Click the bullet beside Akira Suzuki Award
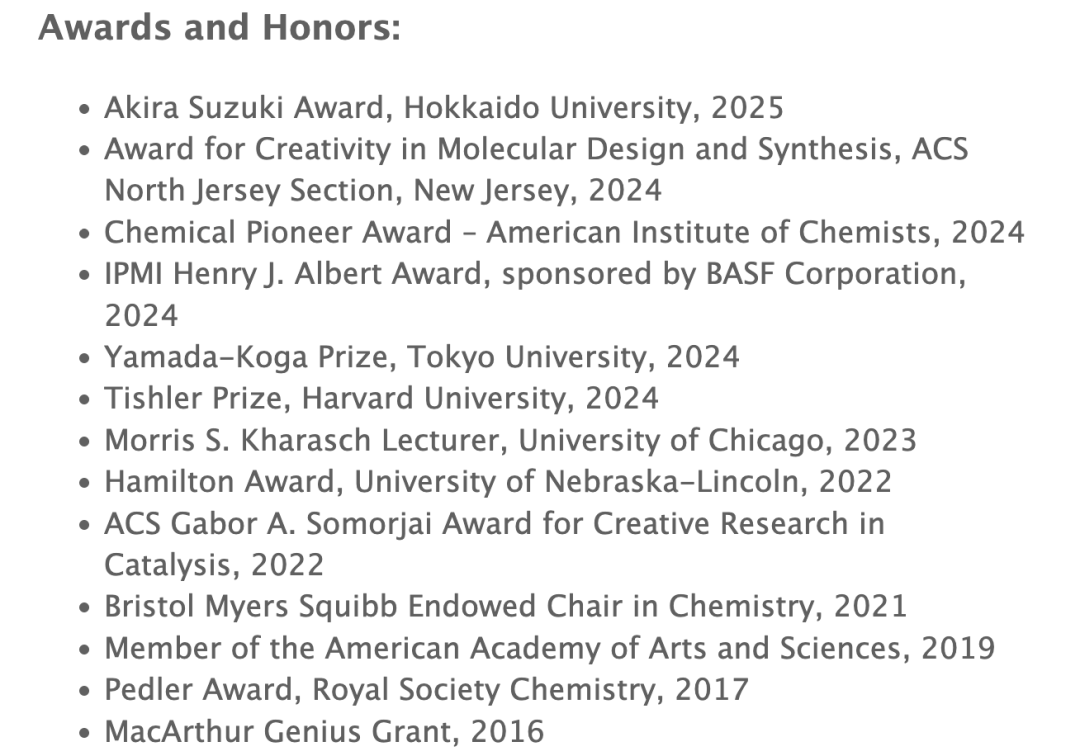The width and height of the screenshot is (1080, 756). (84, 109)
